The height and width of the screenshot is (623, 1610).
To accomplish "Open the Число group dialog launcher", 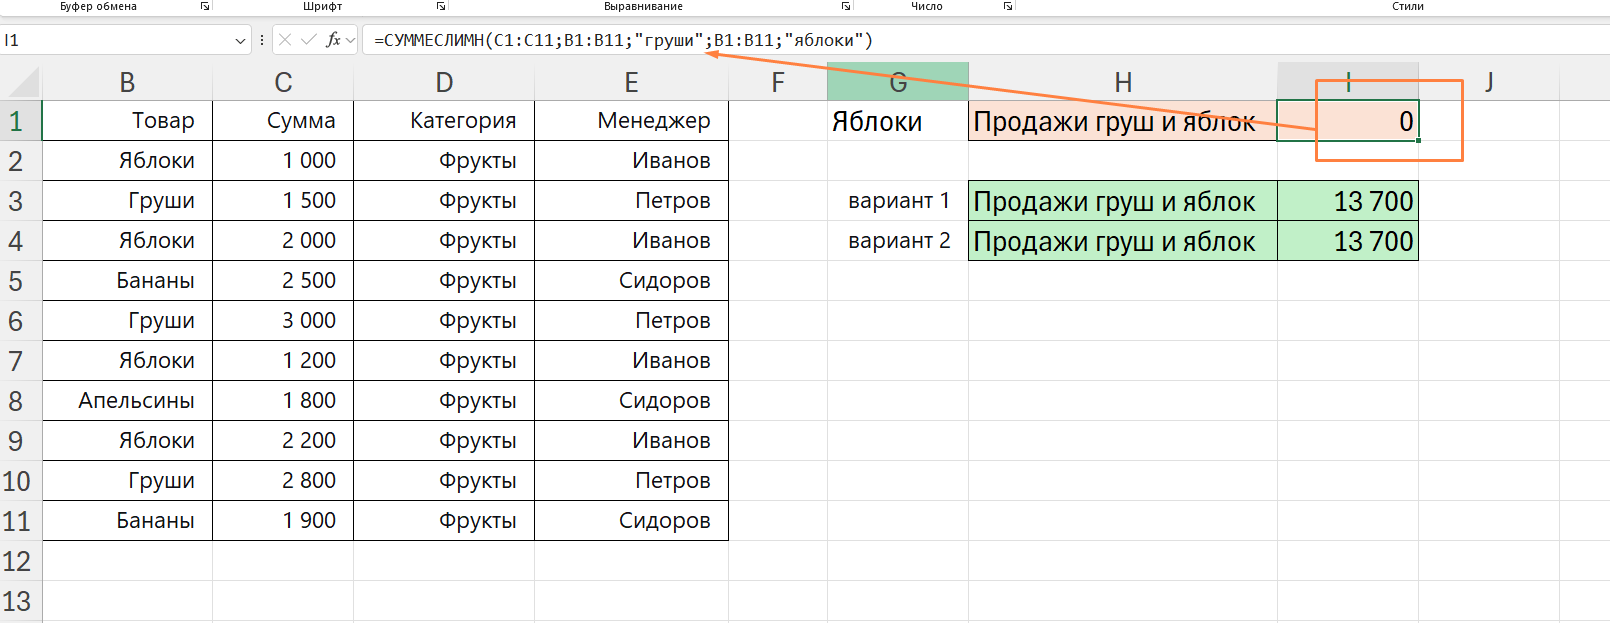I will [x=1008, y=6].
